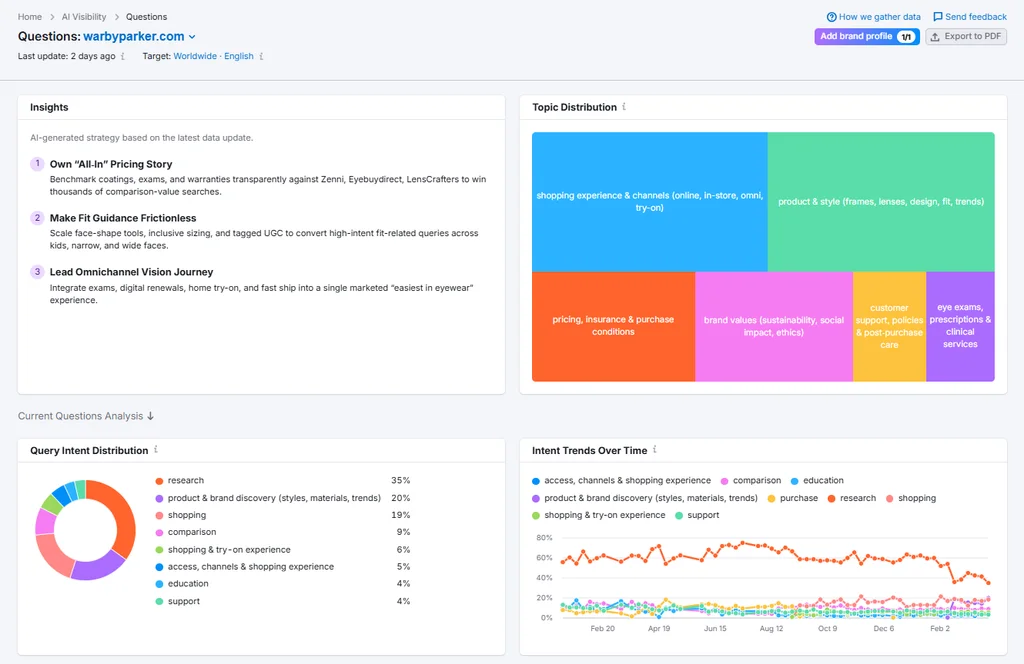
Task: Select the green product & style treemap tile
Action: [881, 202]
